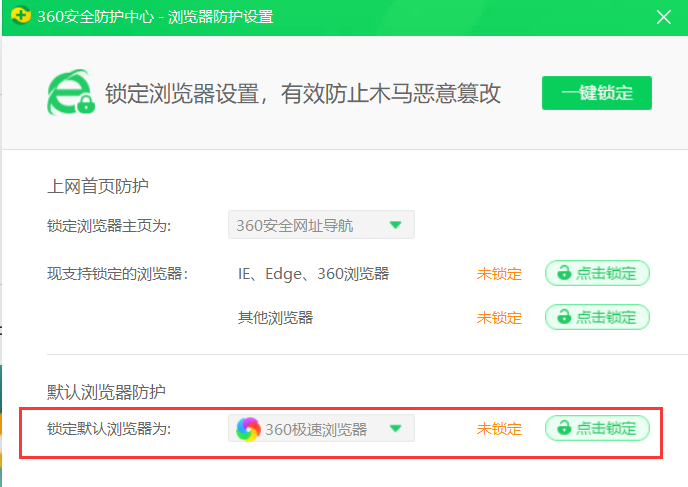The image size is (688, 487).
Task: Click the 默认浏览器防护 section heading
Action: (x=106, y=392)
